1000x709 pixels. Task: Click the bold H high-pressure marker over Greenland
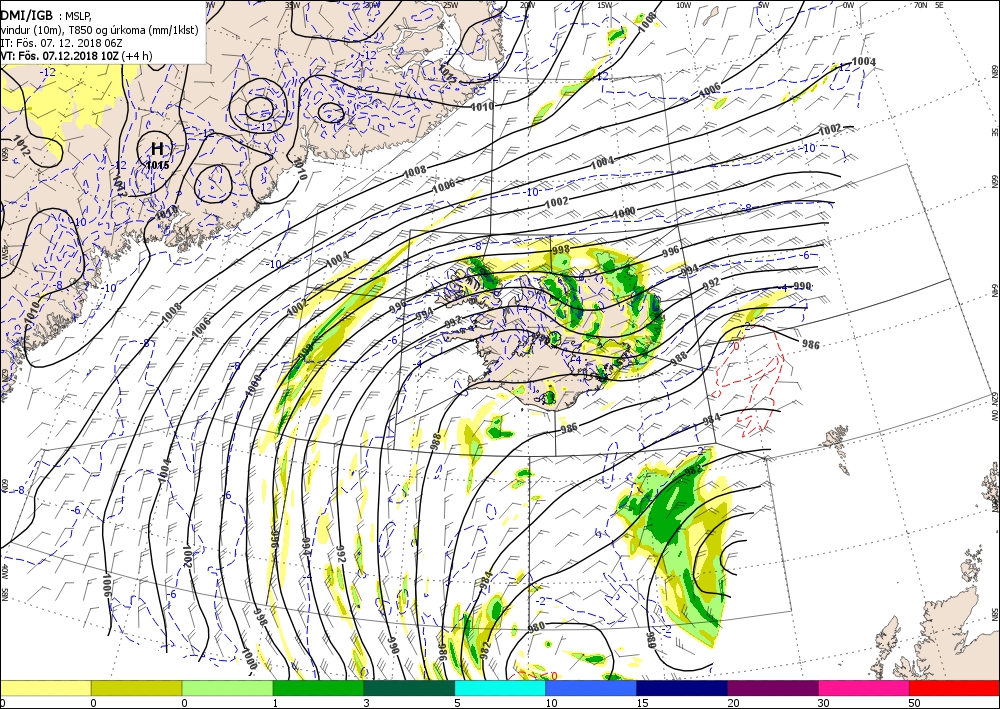click(x=157, y=149)
